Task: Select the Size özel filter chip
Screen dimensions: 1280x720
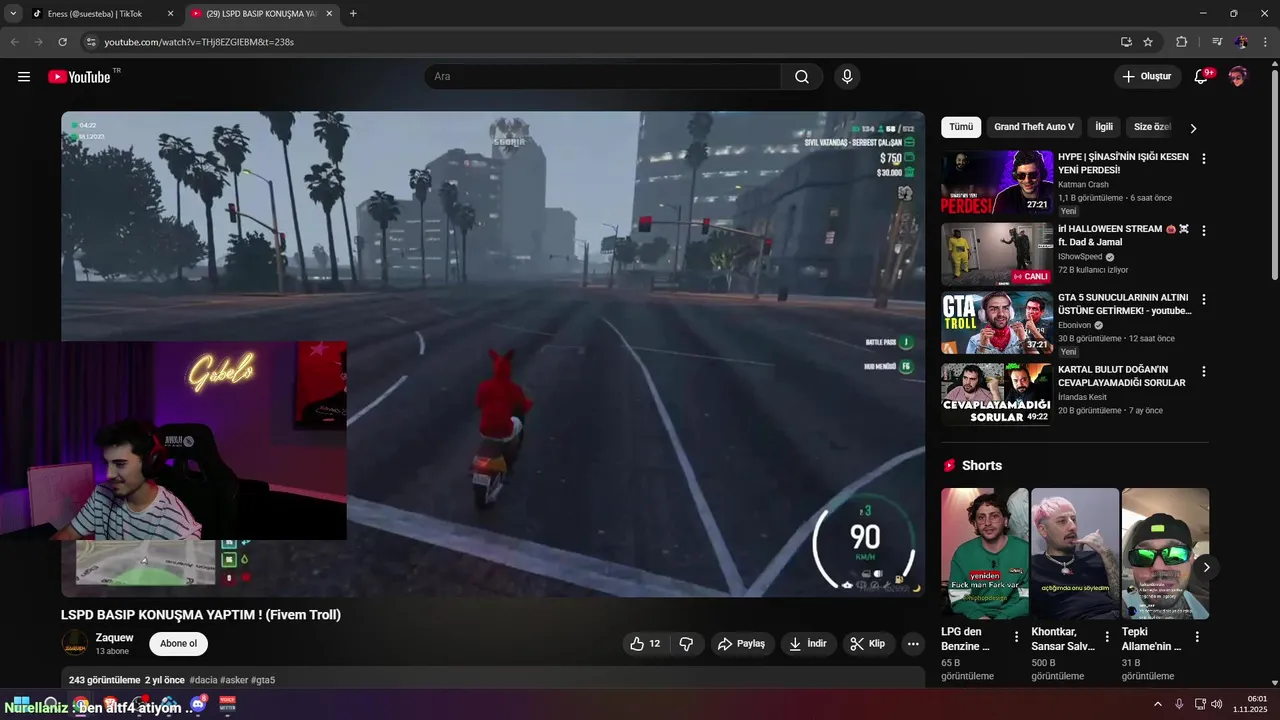Action: (x=1152, y=127)
